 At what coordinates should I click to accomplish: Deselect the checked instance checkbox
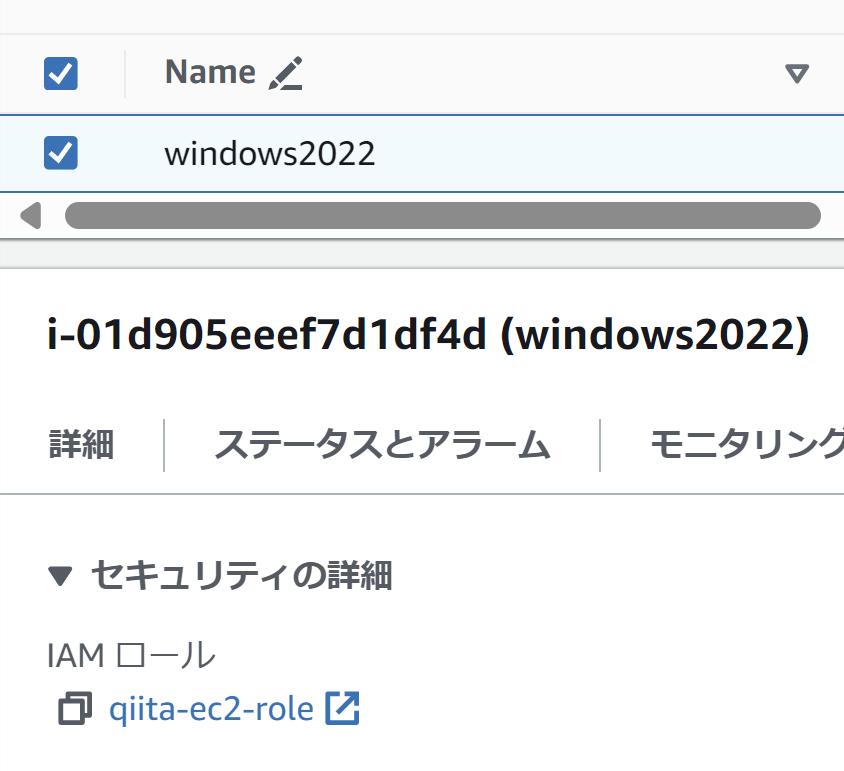click(60, 152)
